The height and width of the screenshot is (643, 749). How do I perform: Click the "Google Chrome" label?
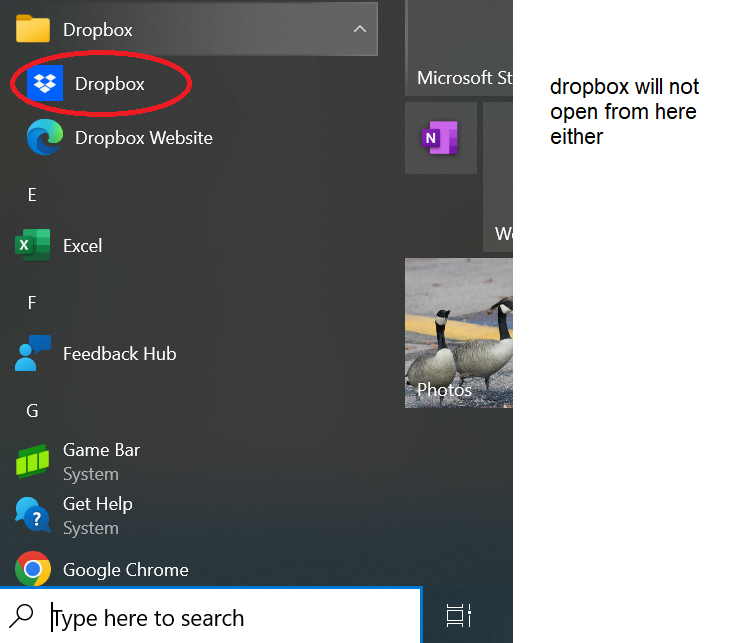point(126,570)
